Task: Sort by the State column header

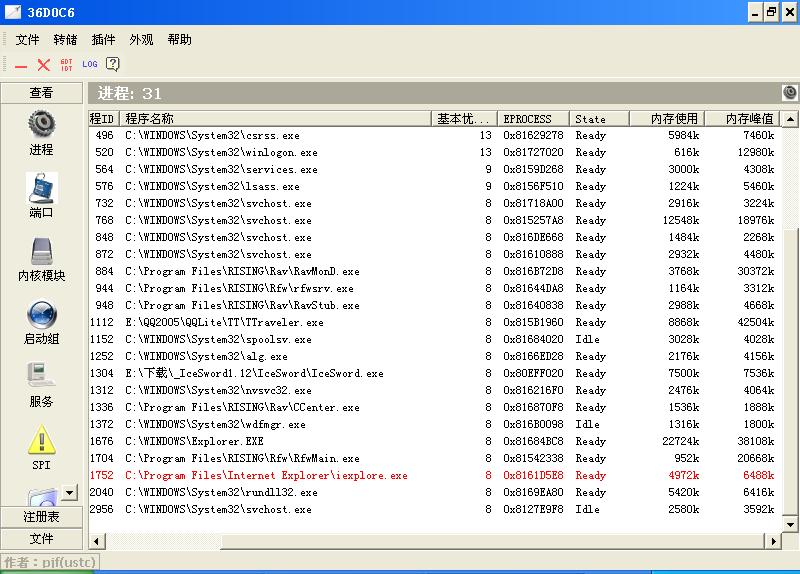Action: pos(599,119)
